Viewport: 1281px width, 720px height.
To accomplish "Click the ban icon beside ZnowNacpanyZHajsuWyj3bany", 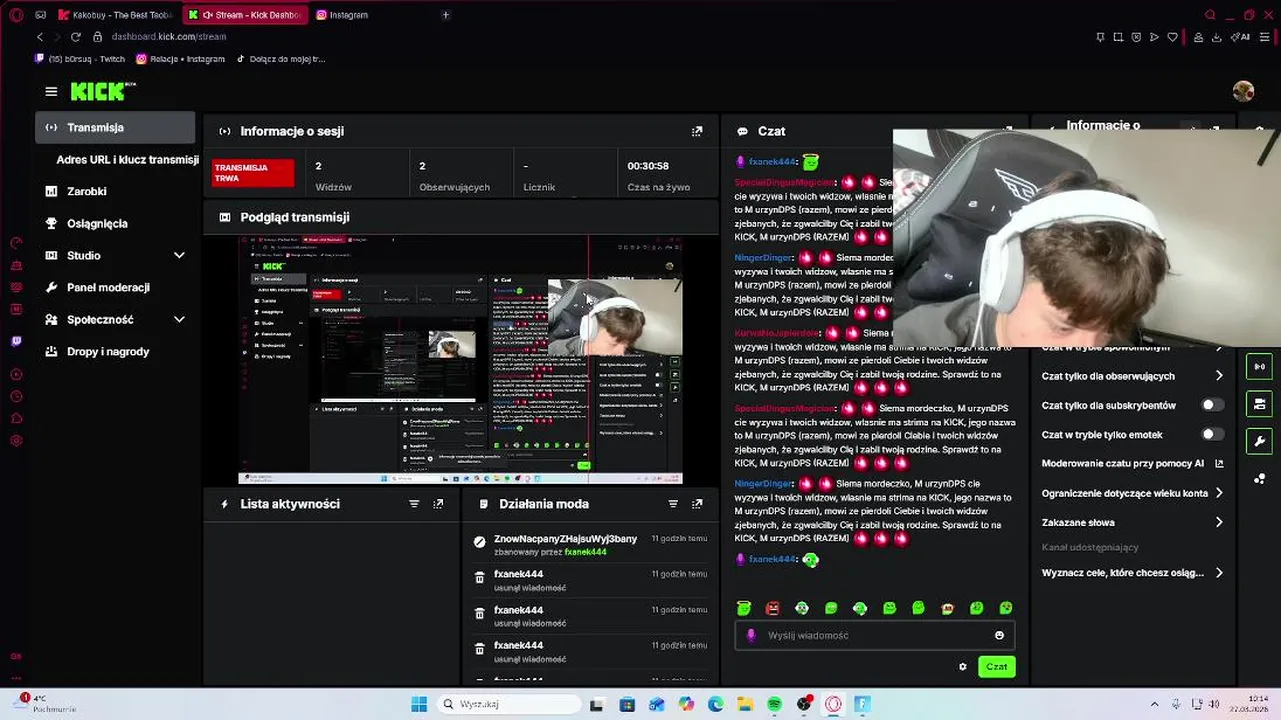I will tap(479, 541).
